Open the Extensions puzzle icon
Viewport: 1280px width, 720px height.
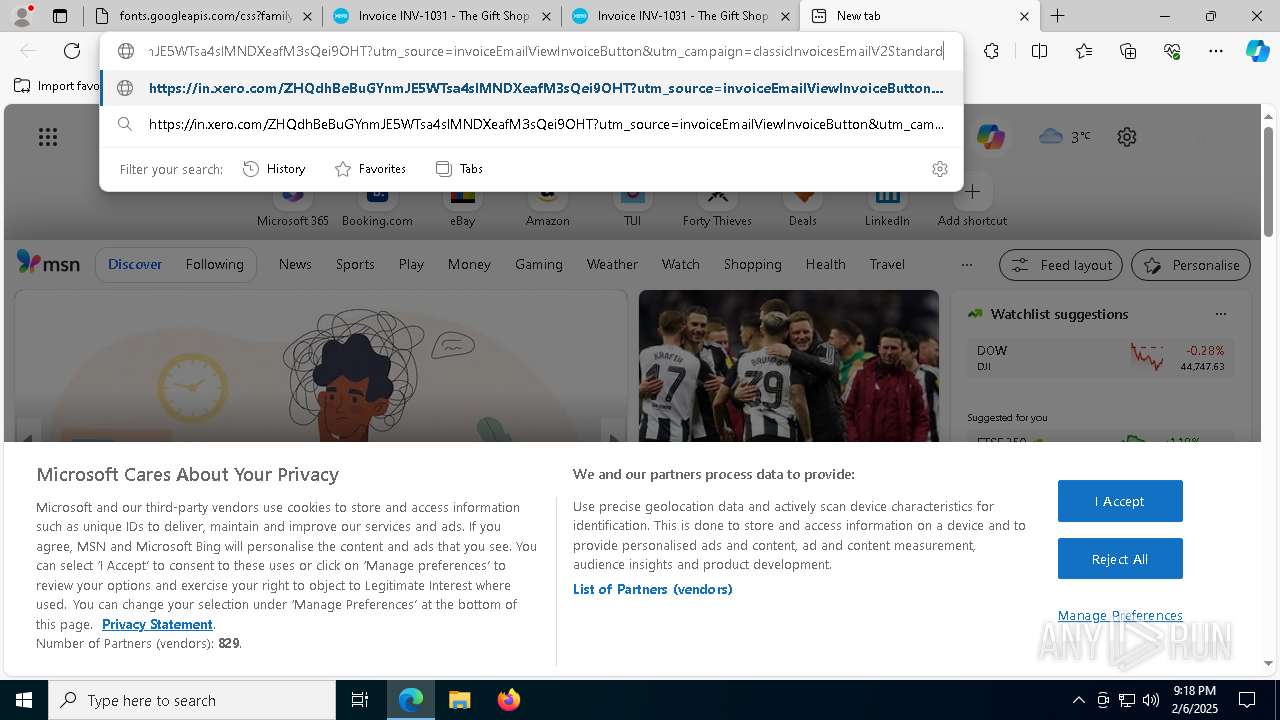click(x=991, y=51)
